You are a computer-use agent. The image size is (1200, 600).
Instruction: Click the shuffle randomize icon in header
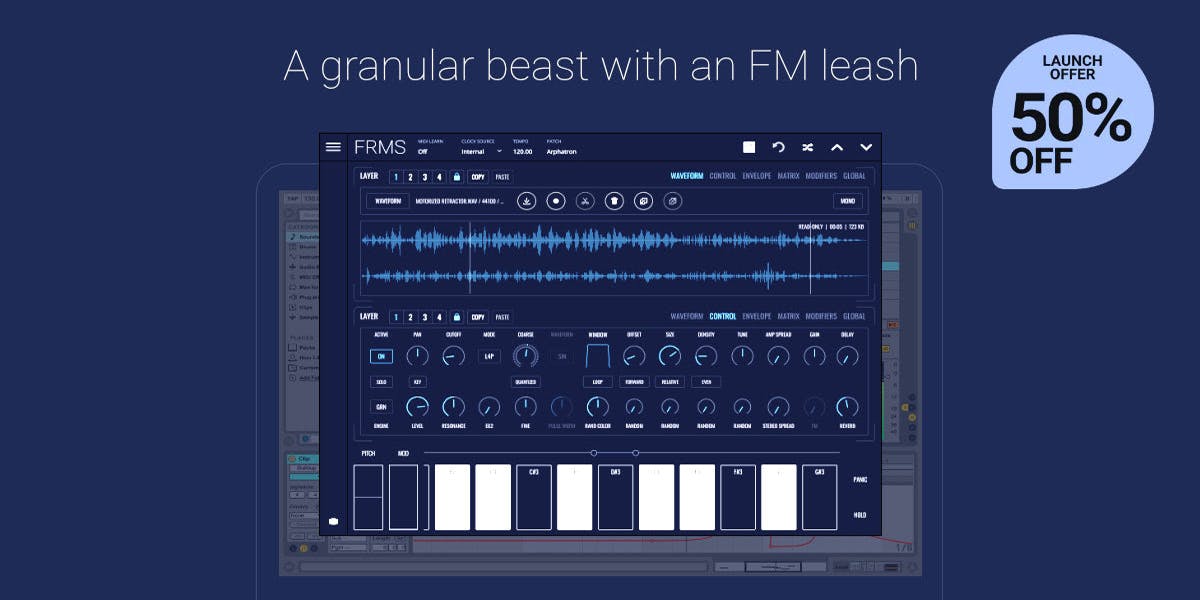(808, 147)
